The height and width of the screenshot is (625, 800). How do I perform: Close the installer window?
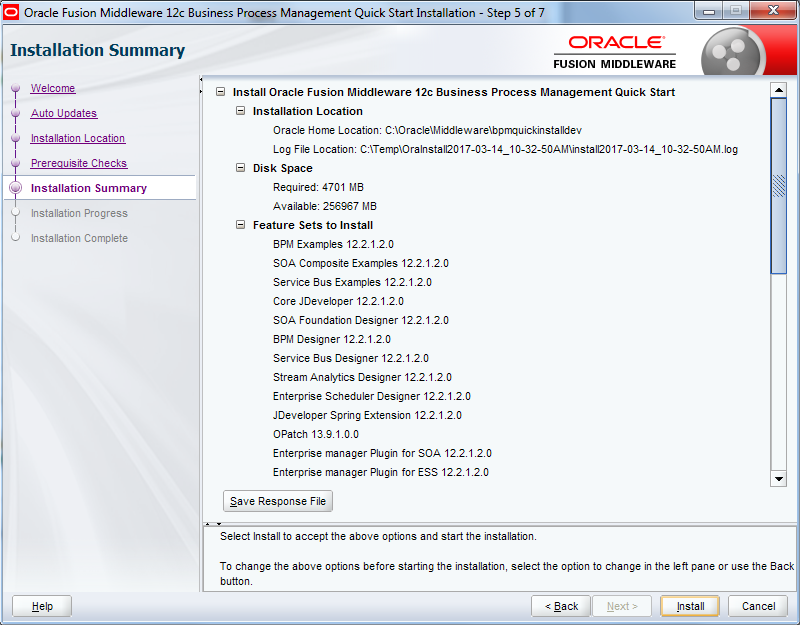coord(773,11)
